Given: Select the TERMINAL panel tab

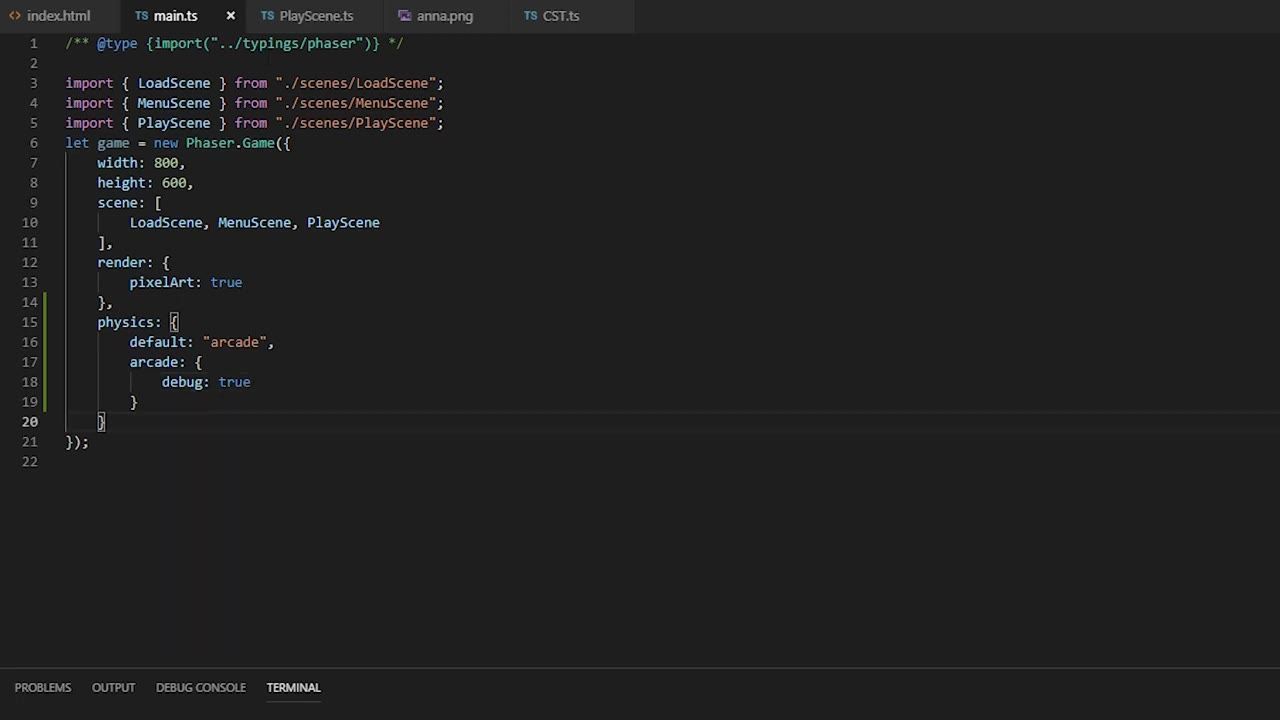Looking at the screenshot, I should [293, 688].
